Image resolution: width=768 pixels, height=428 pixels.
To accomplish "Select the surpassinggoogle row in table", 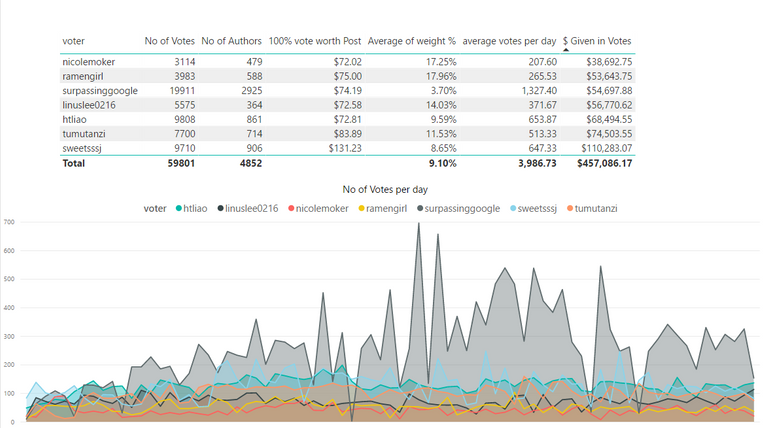I will 347,91.
